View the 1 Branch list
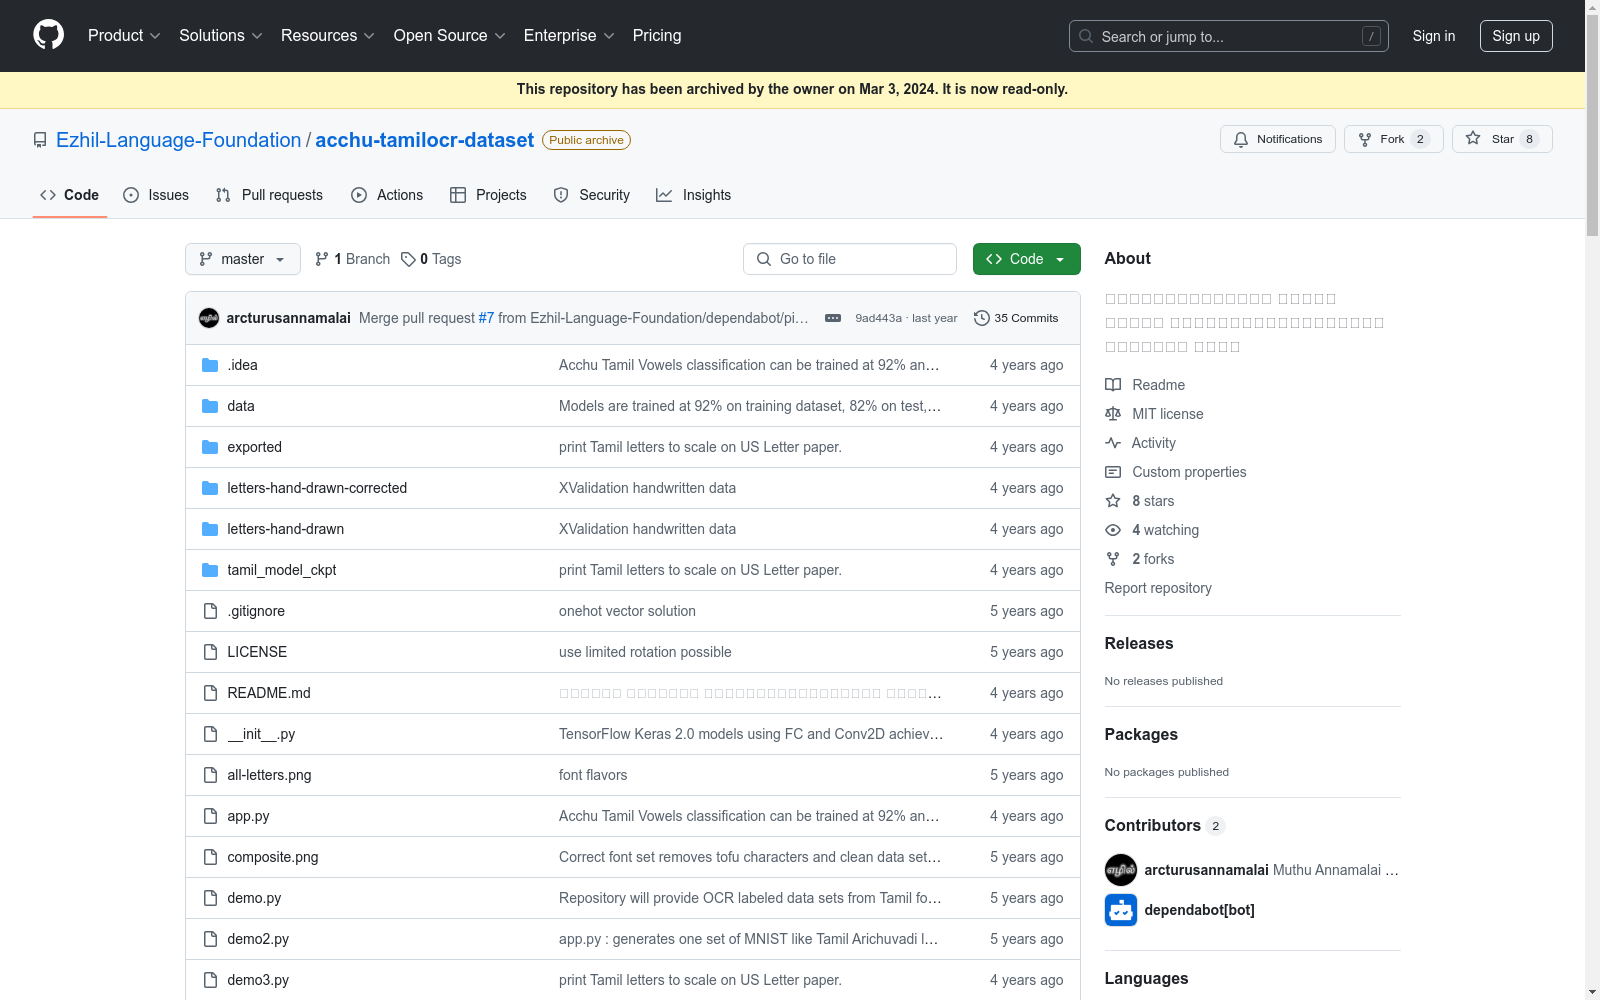This screenshot has height=1000, width=1600. (x=352, y=259)
